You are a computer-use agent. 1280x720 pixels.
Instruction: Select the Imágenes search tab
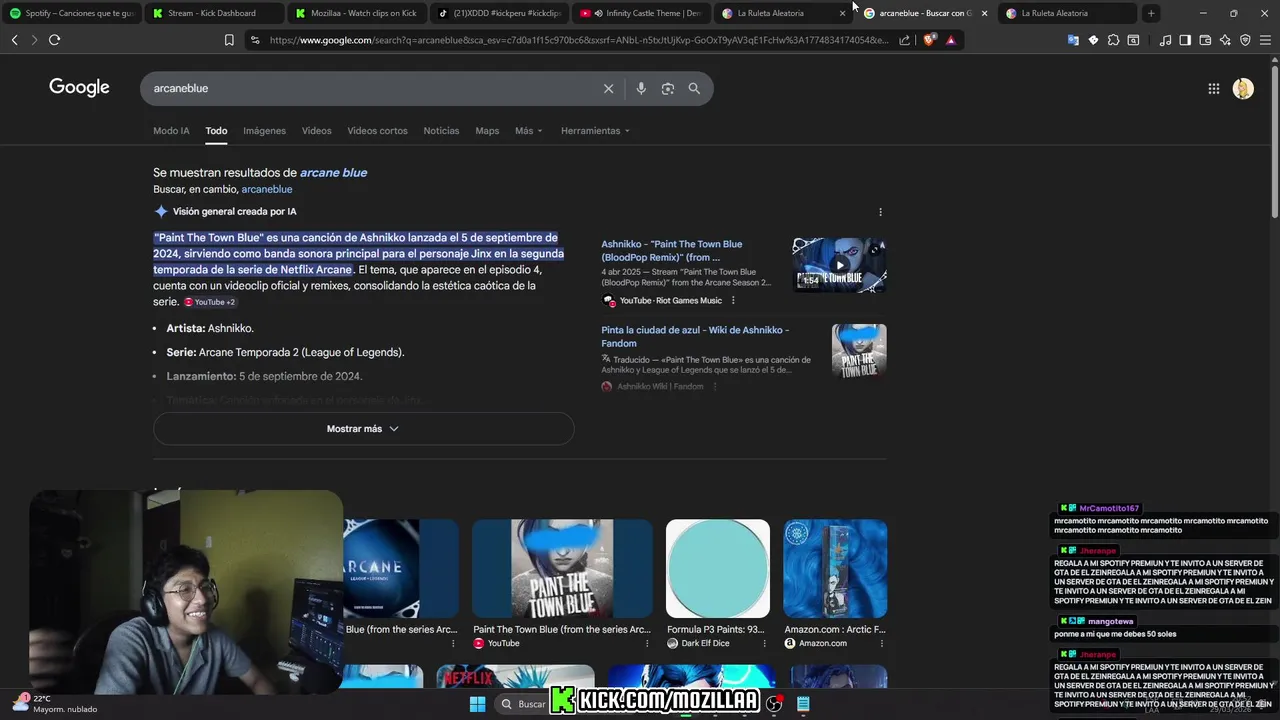tap(264, 131)
